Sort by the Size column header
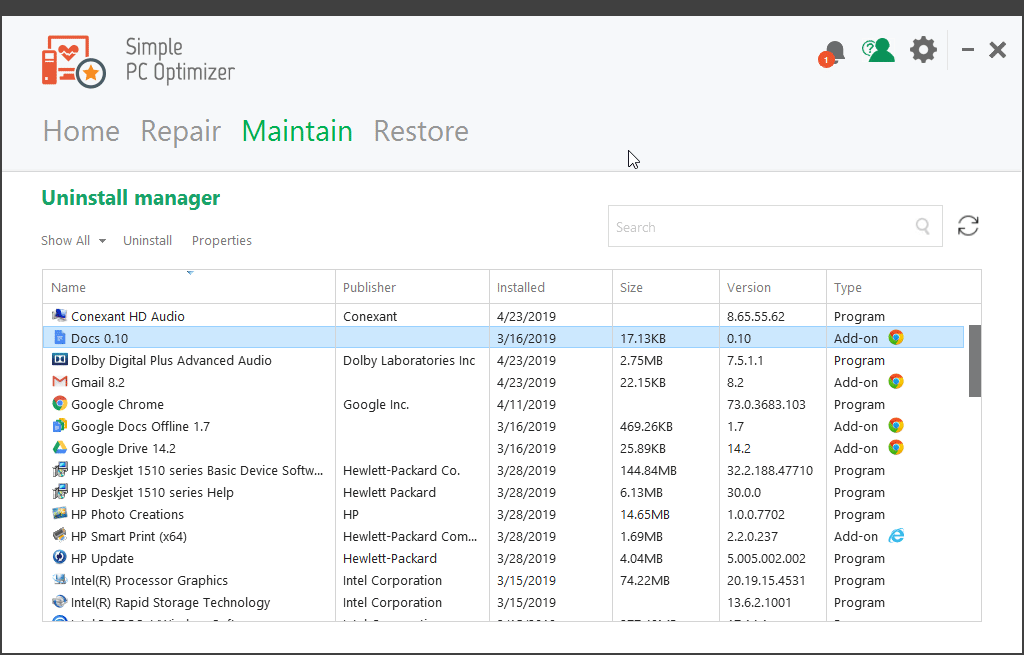 tap(665, 287)
